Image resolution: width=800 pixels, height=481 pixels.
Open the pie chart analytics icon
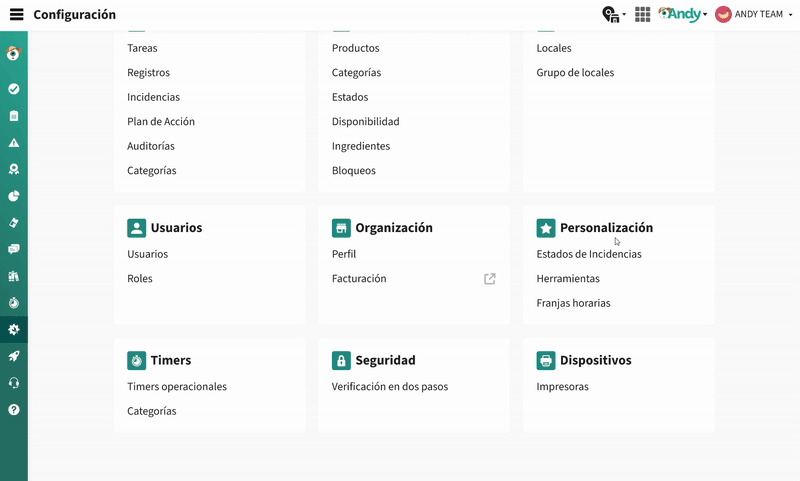(x=14, y=196)
